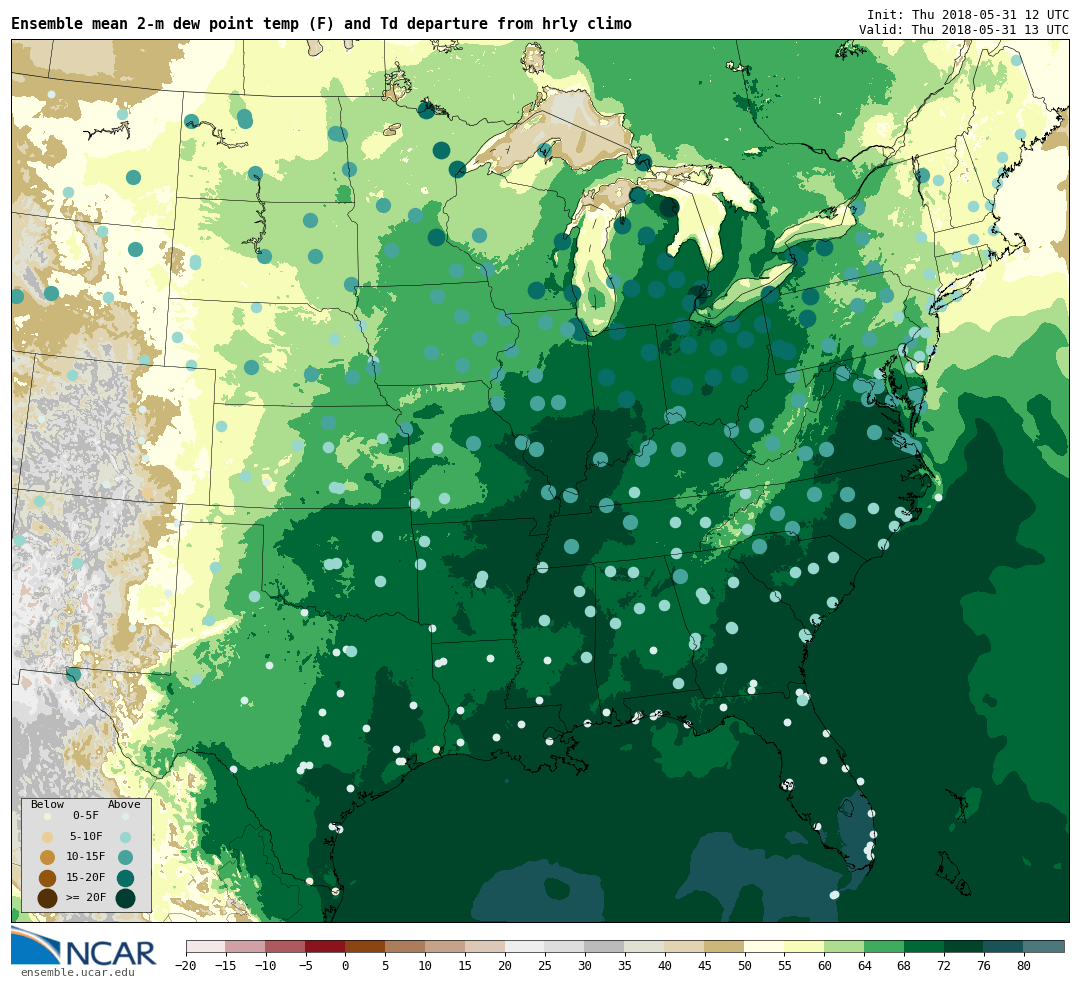Click the '-20' colorbar label
The width and height of the screenshot is (1080, 985).
click(186, 966)
